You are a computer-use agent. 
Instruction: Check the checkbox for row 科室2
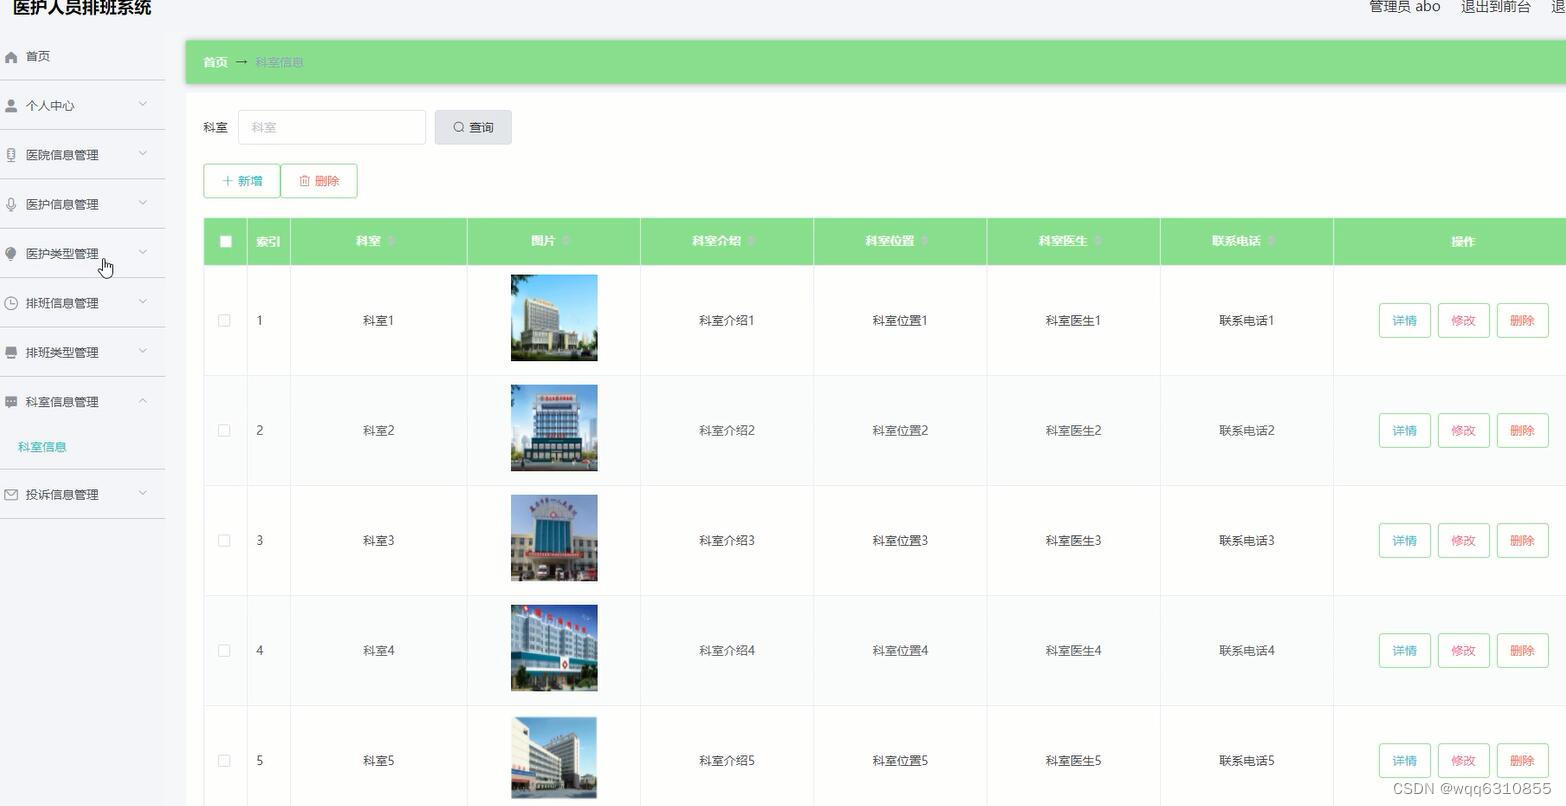coord(224,431)
